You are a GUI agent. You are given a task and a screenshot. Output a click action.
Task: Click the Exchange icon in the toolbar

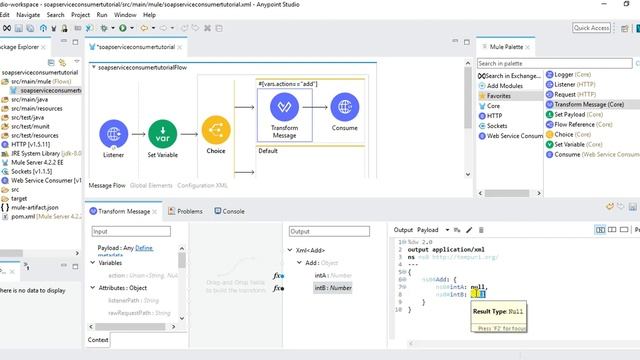[7, 28]
